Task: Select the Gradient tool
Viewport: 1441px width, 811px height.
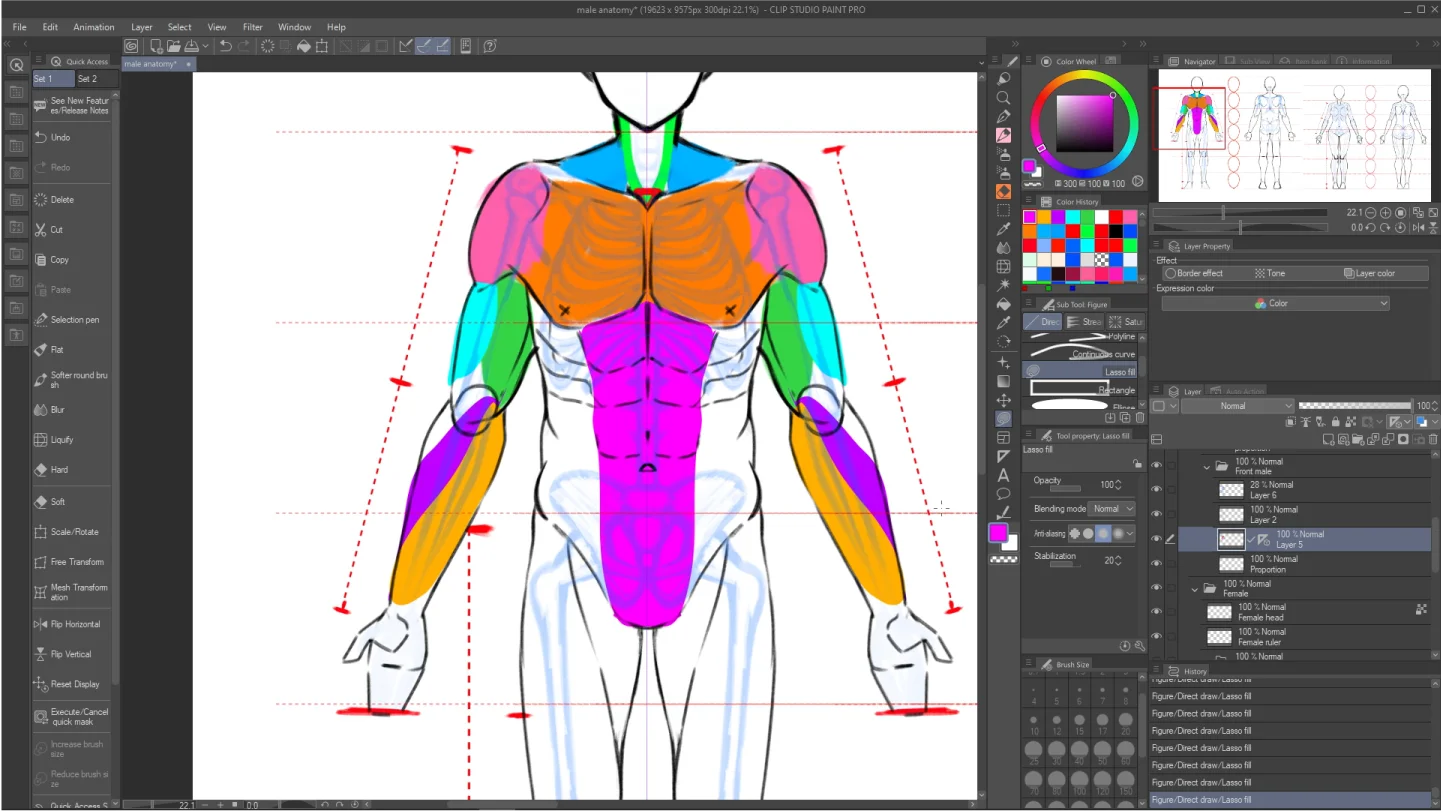Action: point(1003,381)
